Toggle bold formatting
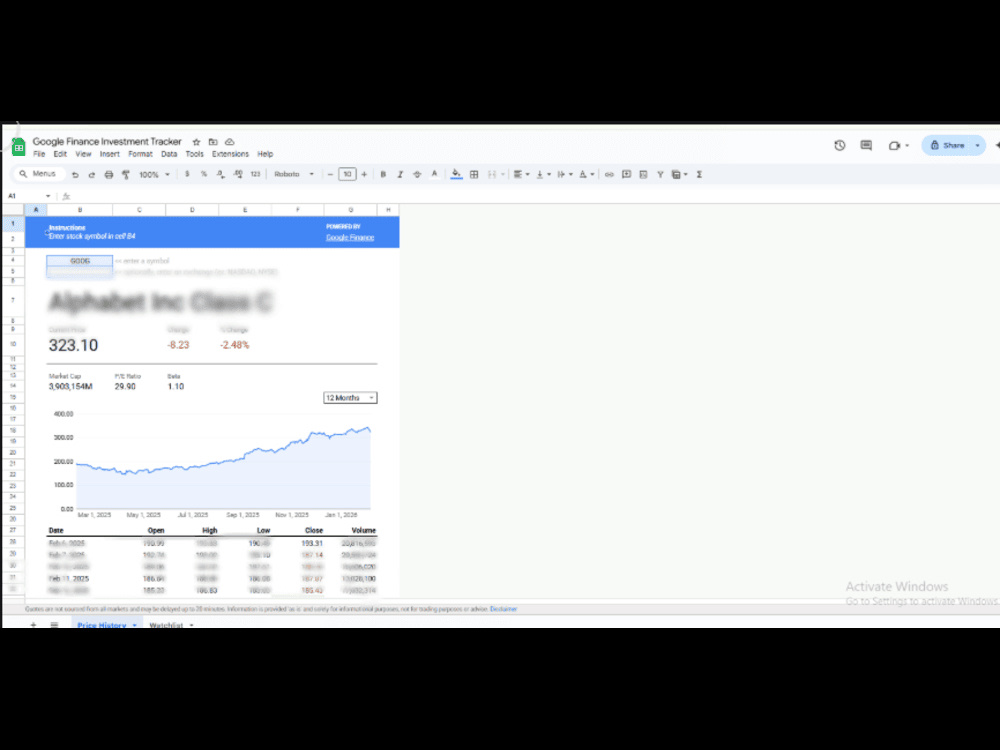 [x=383, y=174]
